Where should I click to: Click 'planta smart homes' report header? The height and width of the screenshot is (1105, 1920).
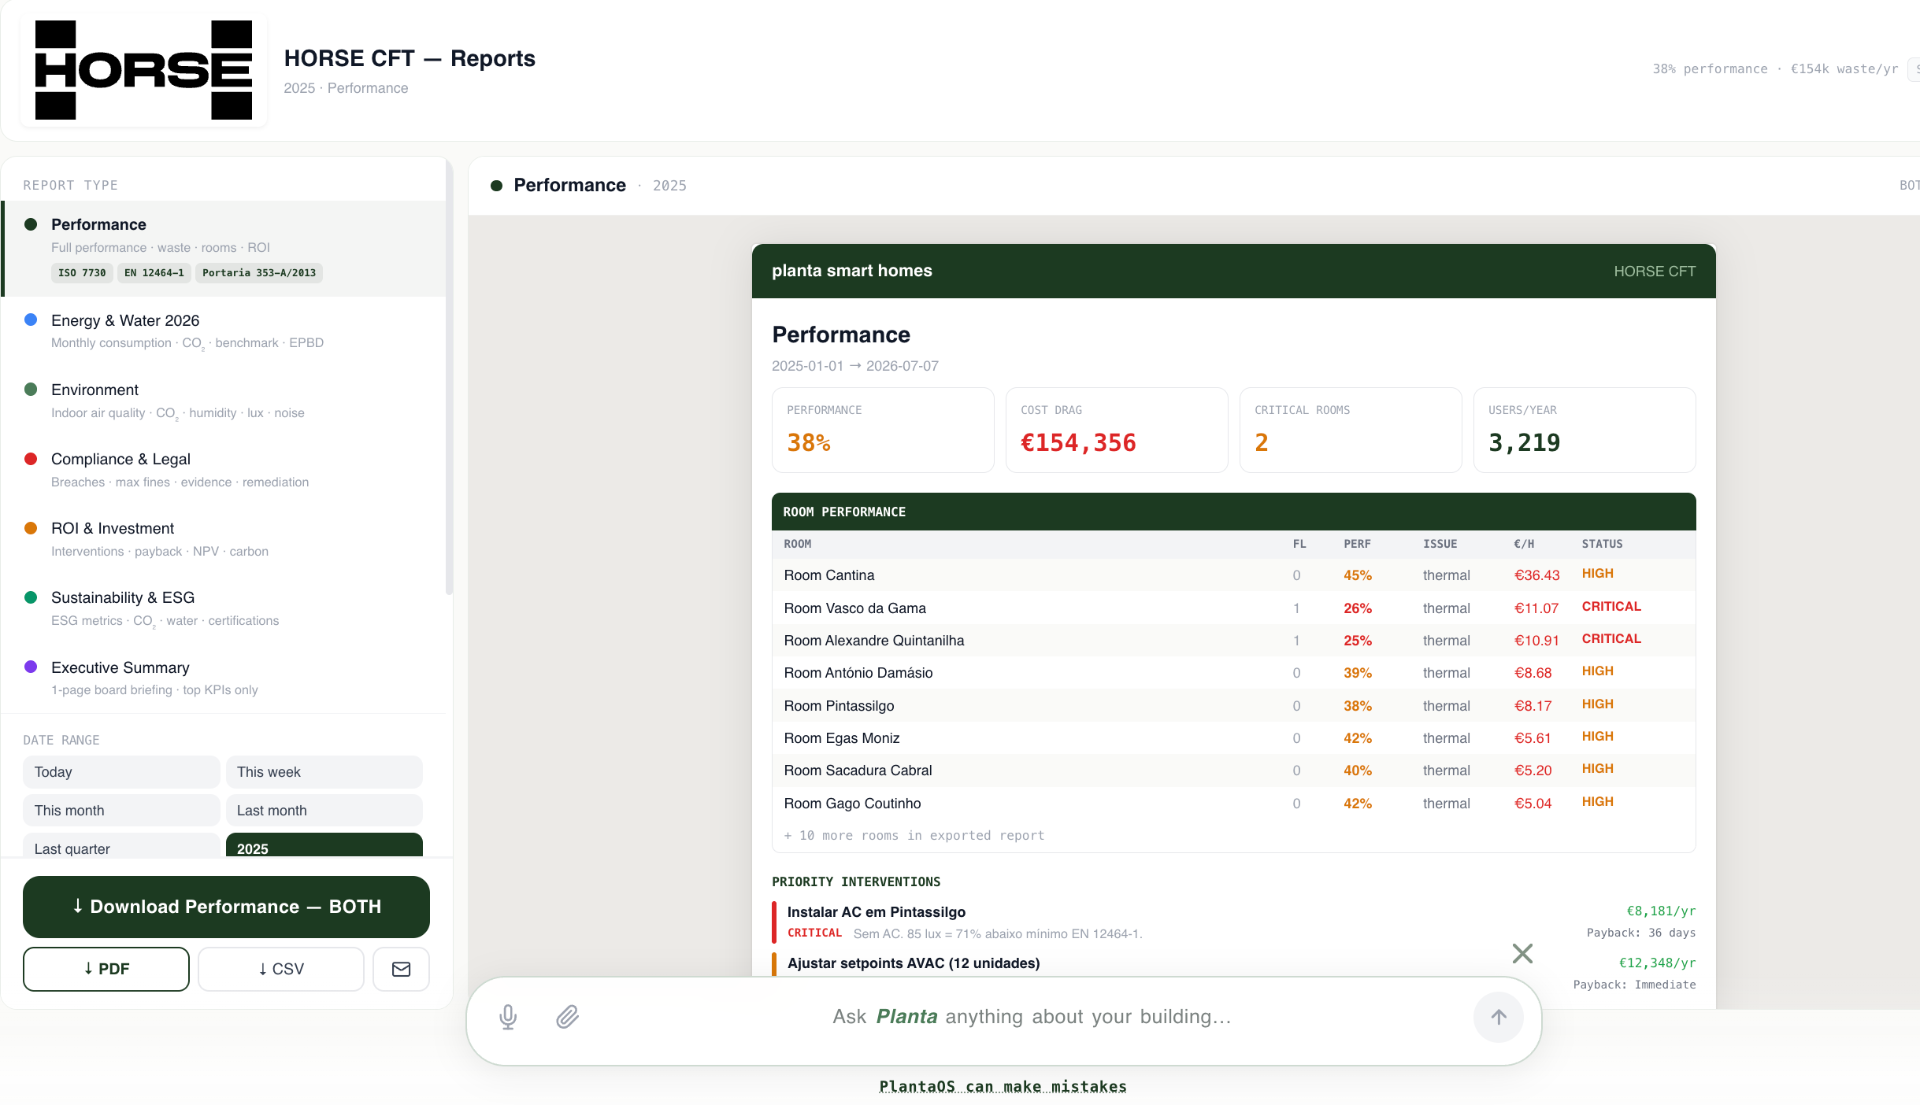click(x=852, y=271)
